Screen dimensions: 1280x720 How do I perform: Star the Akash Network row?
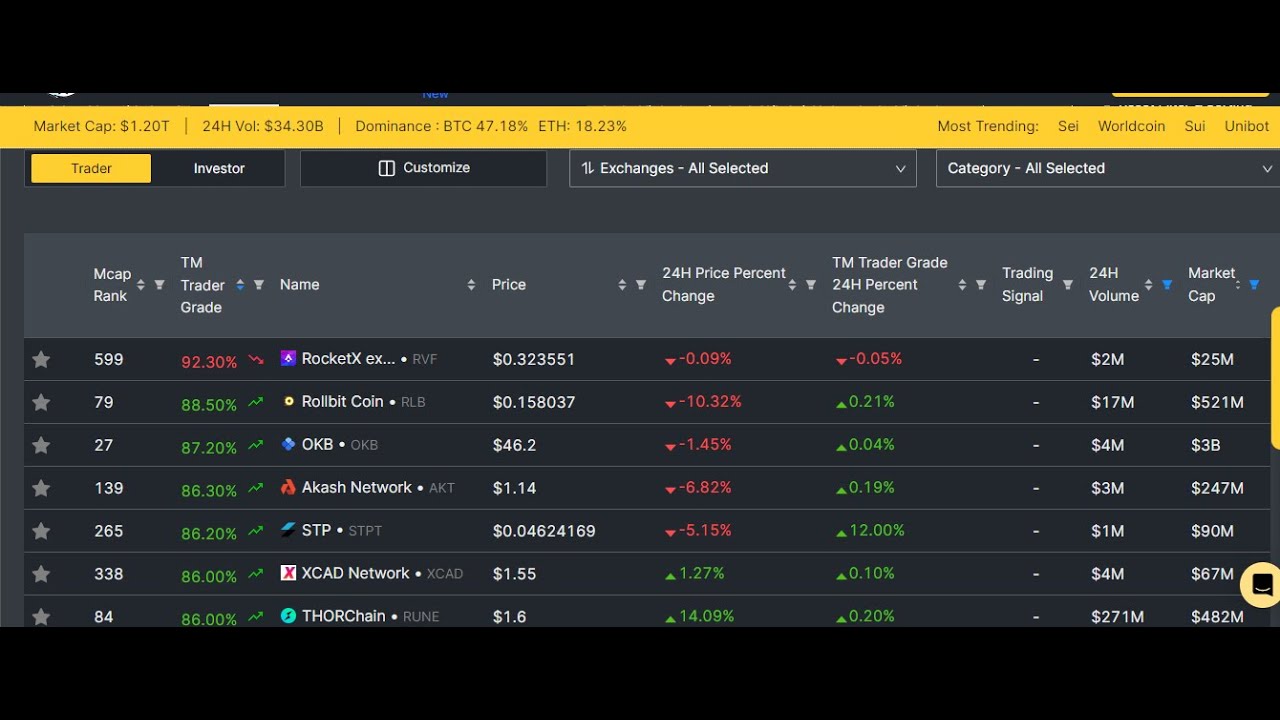point(41,488)
